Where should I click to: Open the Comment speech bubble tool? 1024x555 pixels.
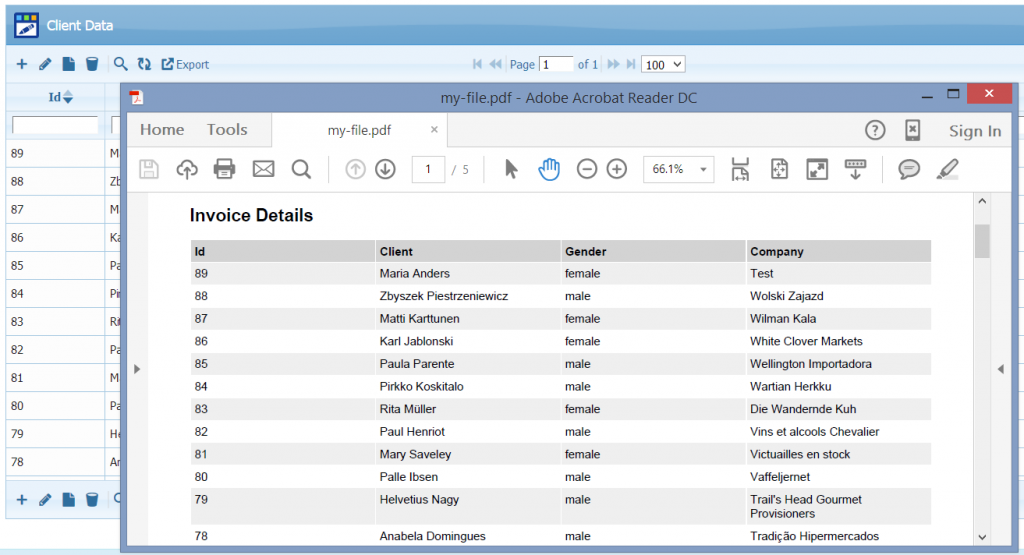pyautogui.click(x=909, y=169)
